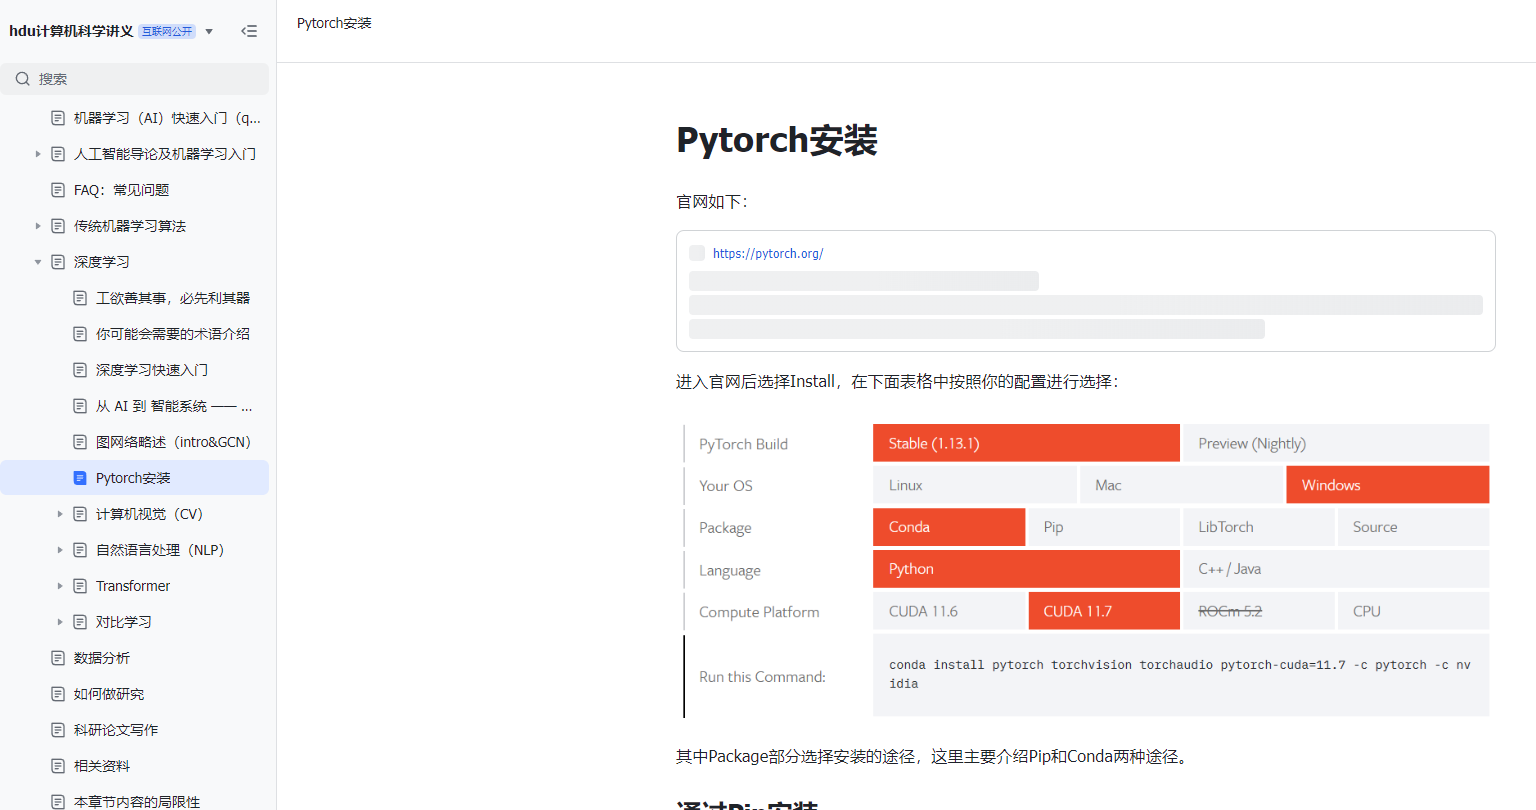Viewport: 1536px width, 810px height.
Task: Select CUDA 11.6 compute platform
Action: 949,611
